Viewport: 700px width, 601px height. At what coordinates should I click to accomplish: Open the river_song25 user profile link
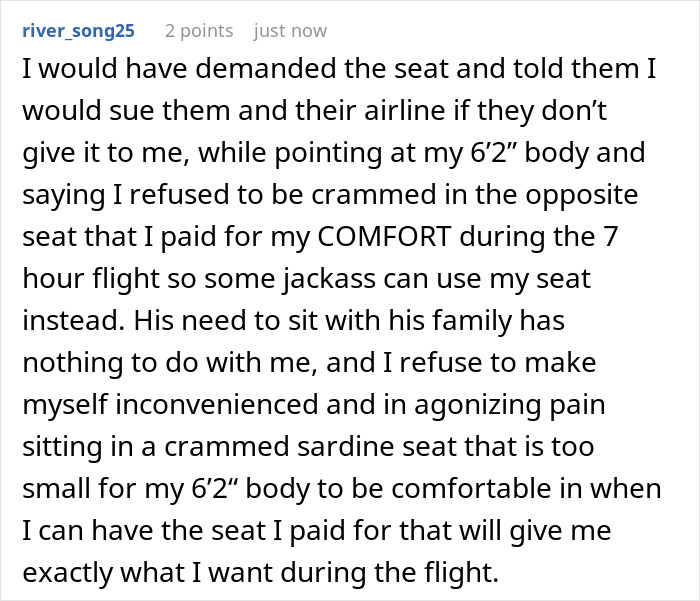coord(76,31)
